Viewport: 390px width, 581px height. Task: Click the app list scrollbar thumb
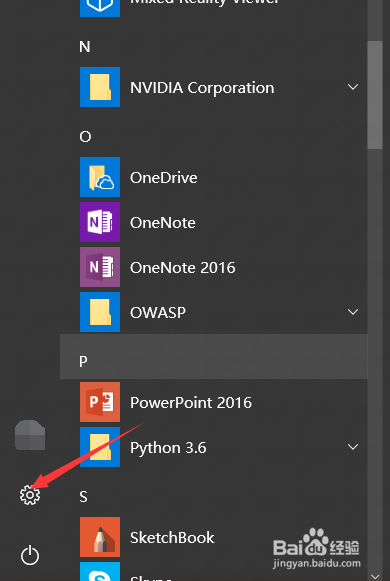(375, 95)
